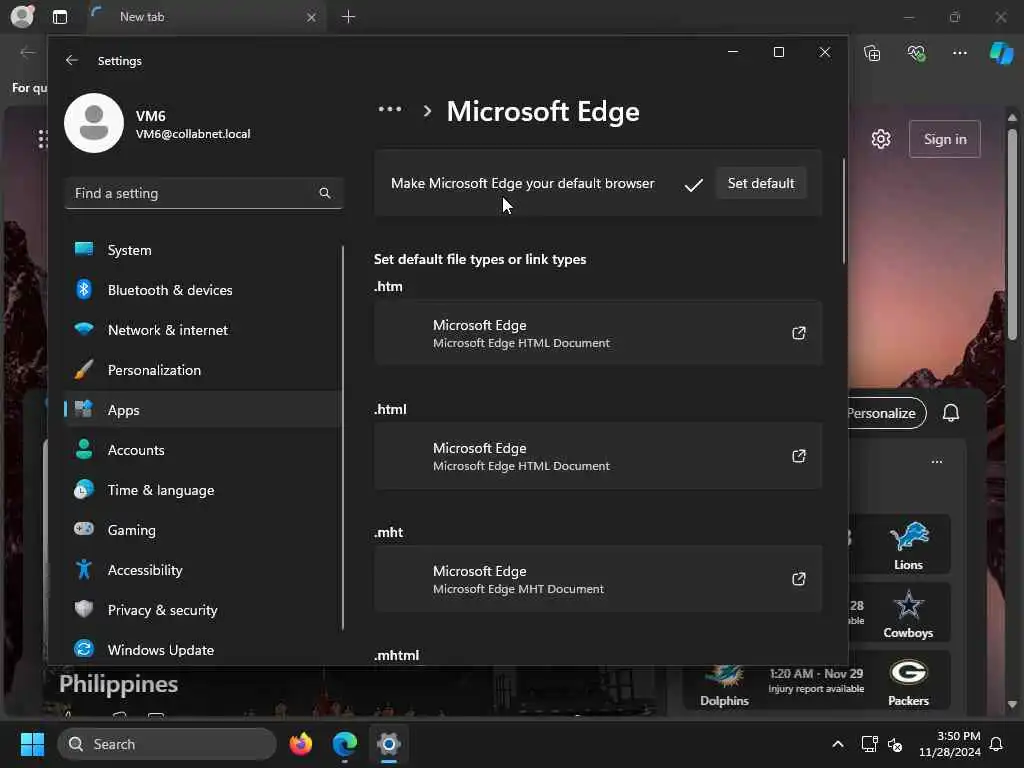Expand the breadcrumb ellipsis menu
The image size is (1024, 768).
390,110
